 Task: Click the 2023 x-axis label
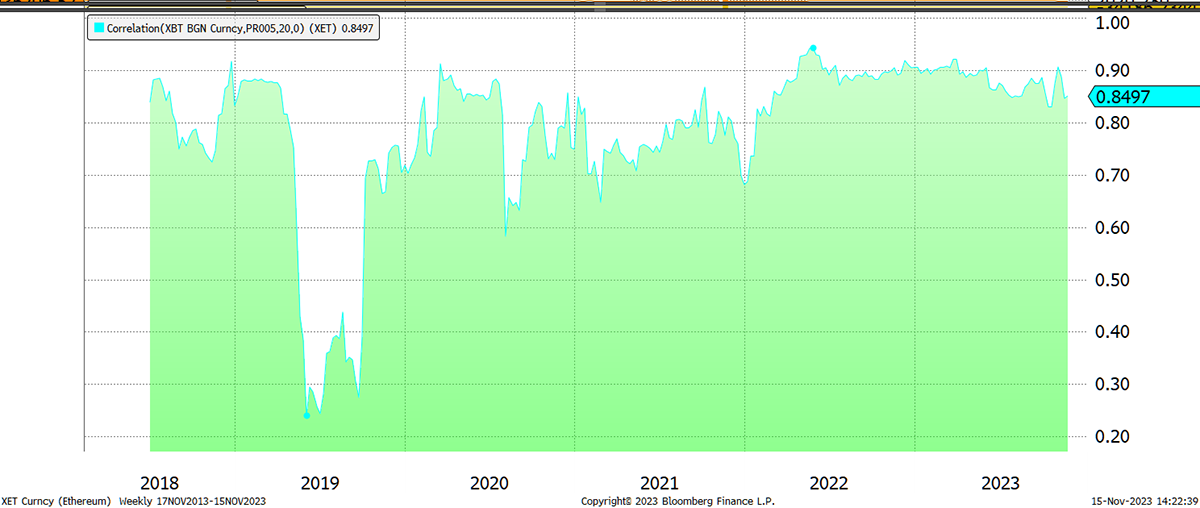click(999, 482)
